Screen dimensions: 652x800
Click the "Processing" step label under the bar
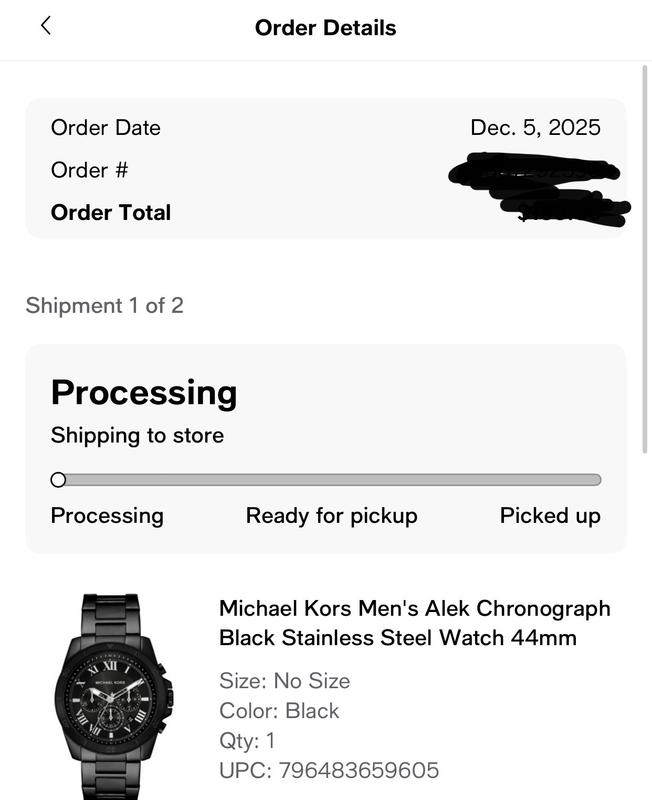click(x=107, y=516)
